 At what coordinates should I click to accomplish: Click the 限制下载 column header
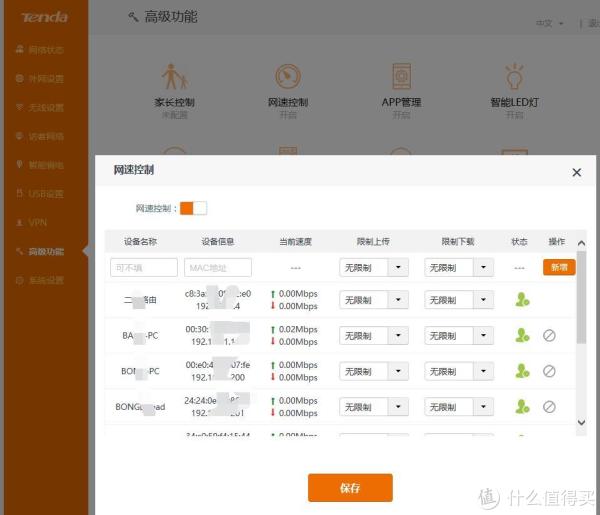coord(458,241)
